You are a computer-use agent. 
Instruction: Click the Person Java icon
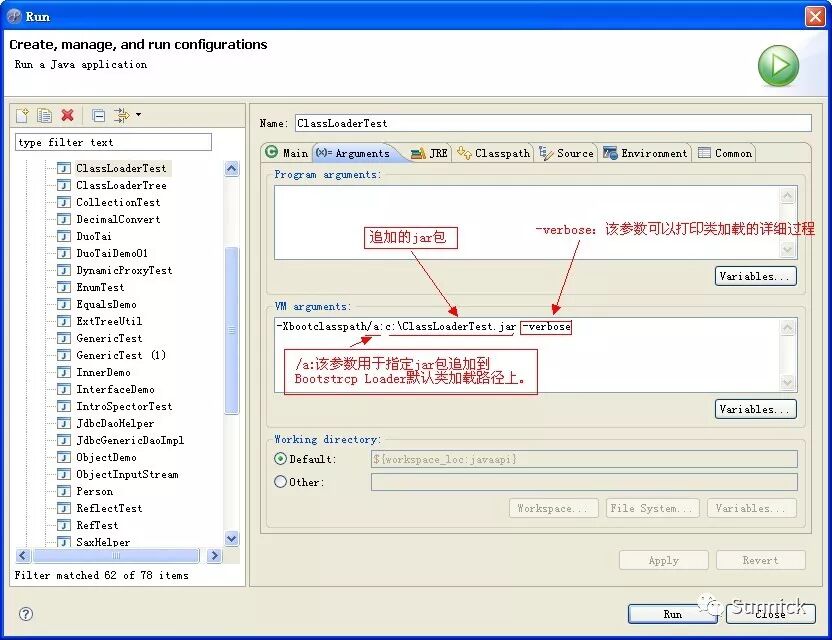click(64, 491)
